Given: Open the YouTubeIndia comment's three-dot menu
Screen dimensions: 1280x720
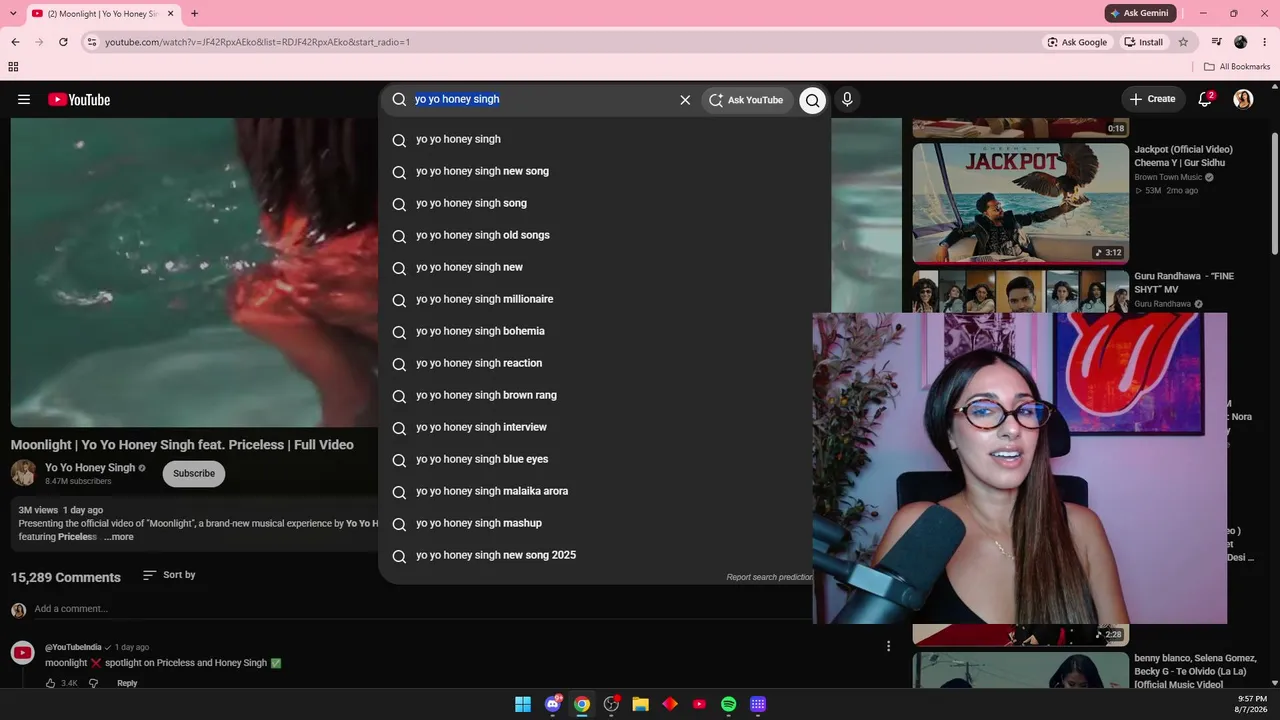Looking at the screenshot, I should click(888, 647).
